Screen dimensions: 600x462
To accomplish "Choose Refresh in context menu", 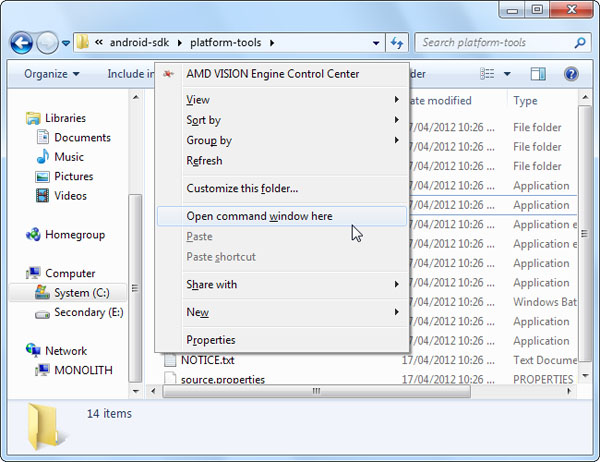I will (282, 161).
